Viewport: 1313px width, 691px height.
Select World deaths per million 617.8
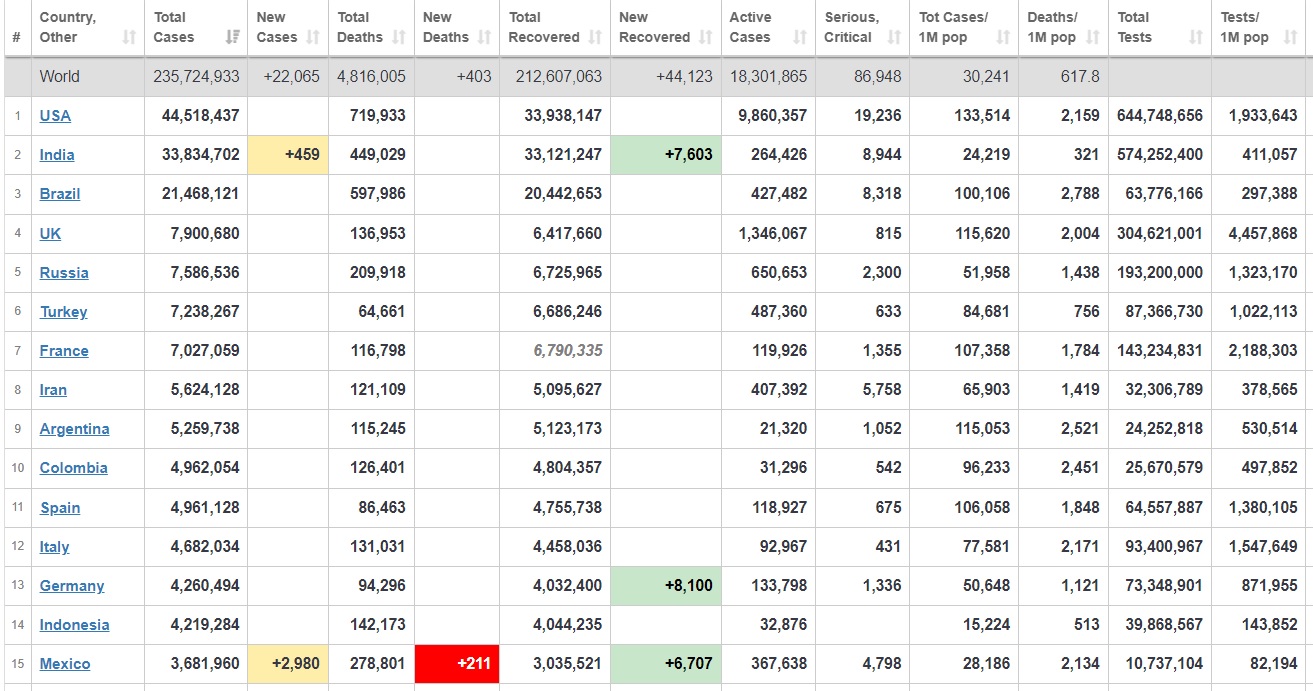1080,76
